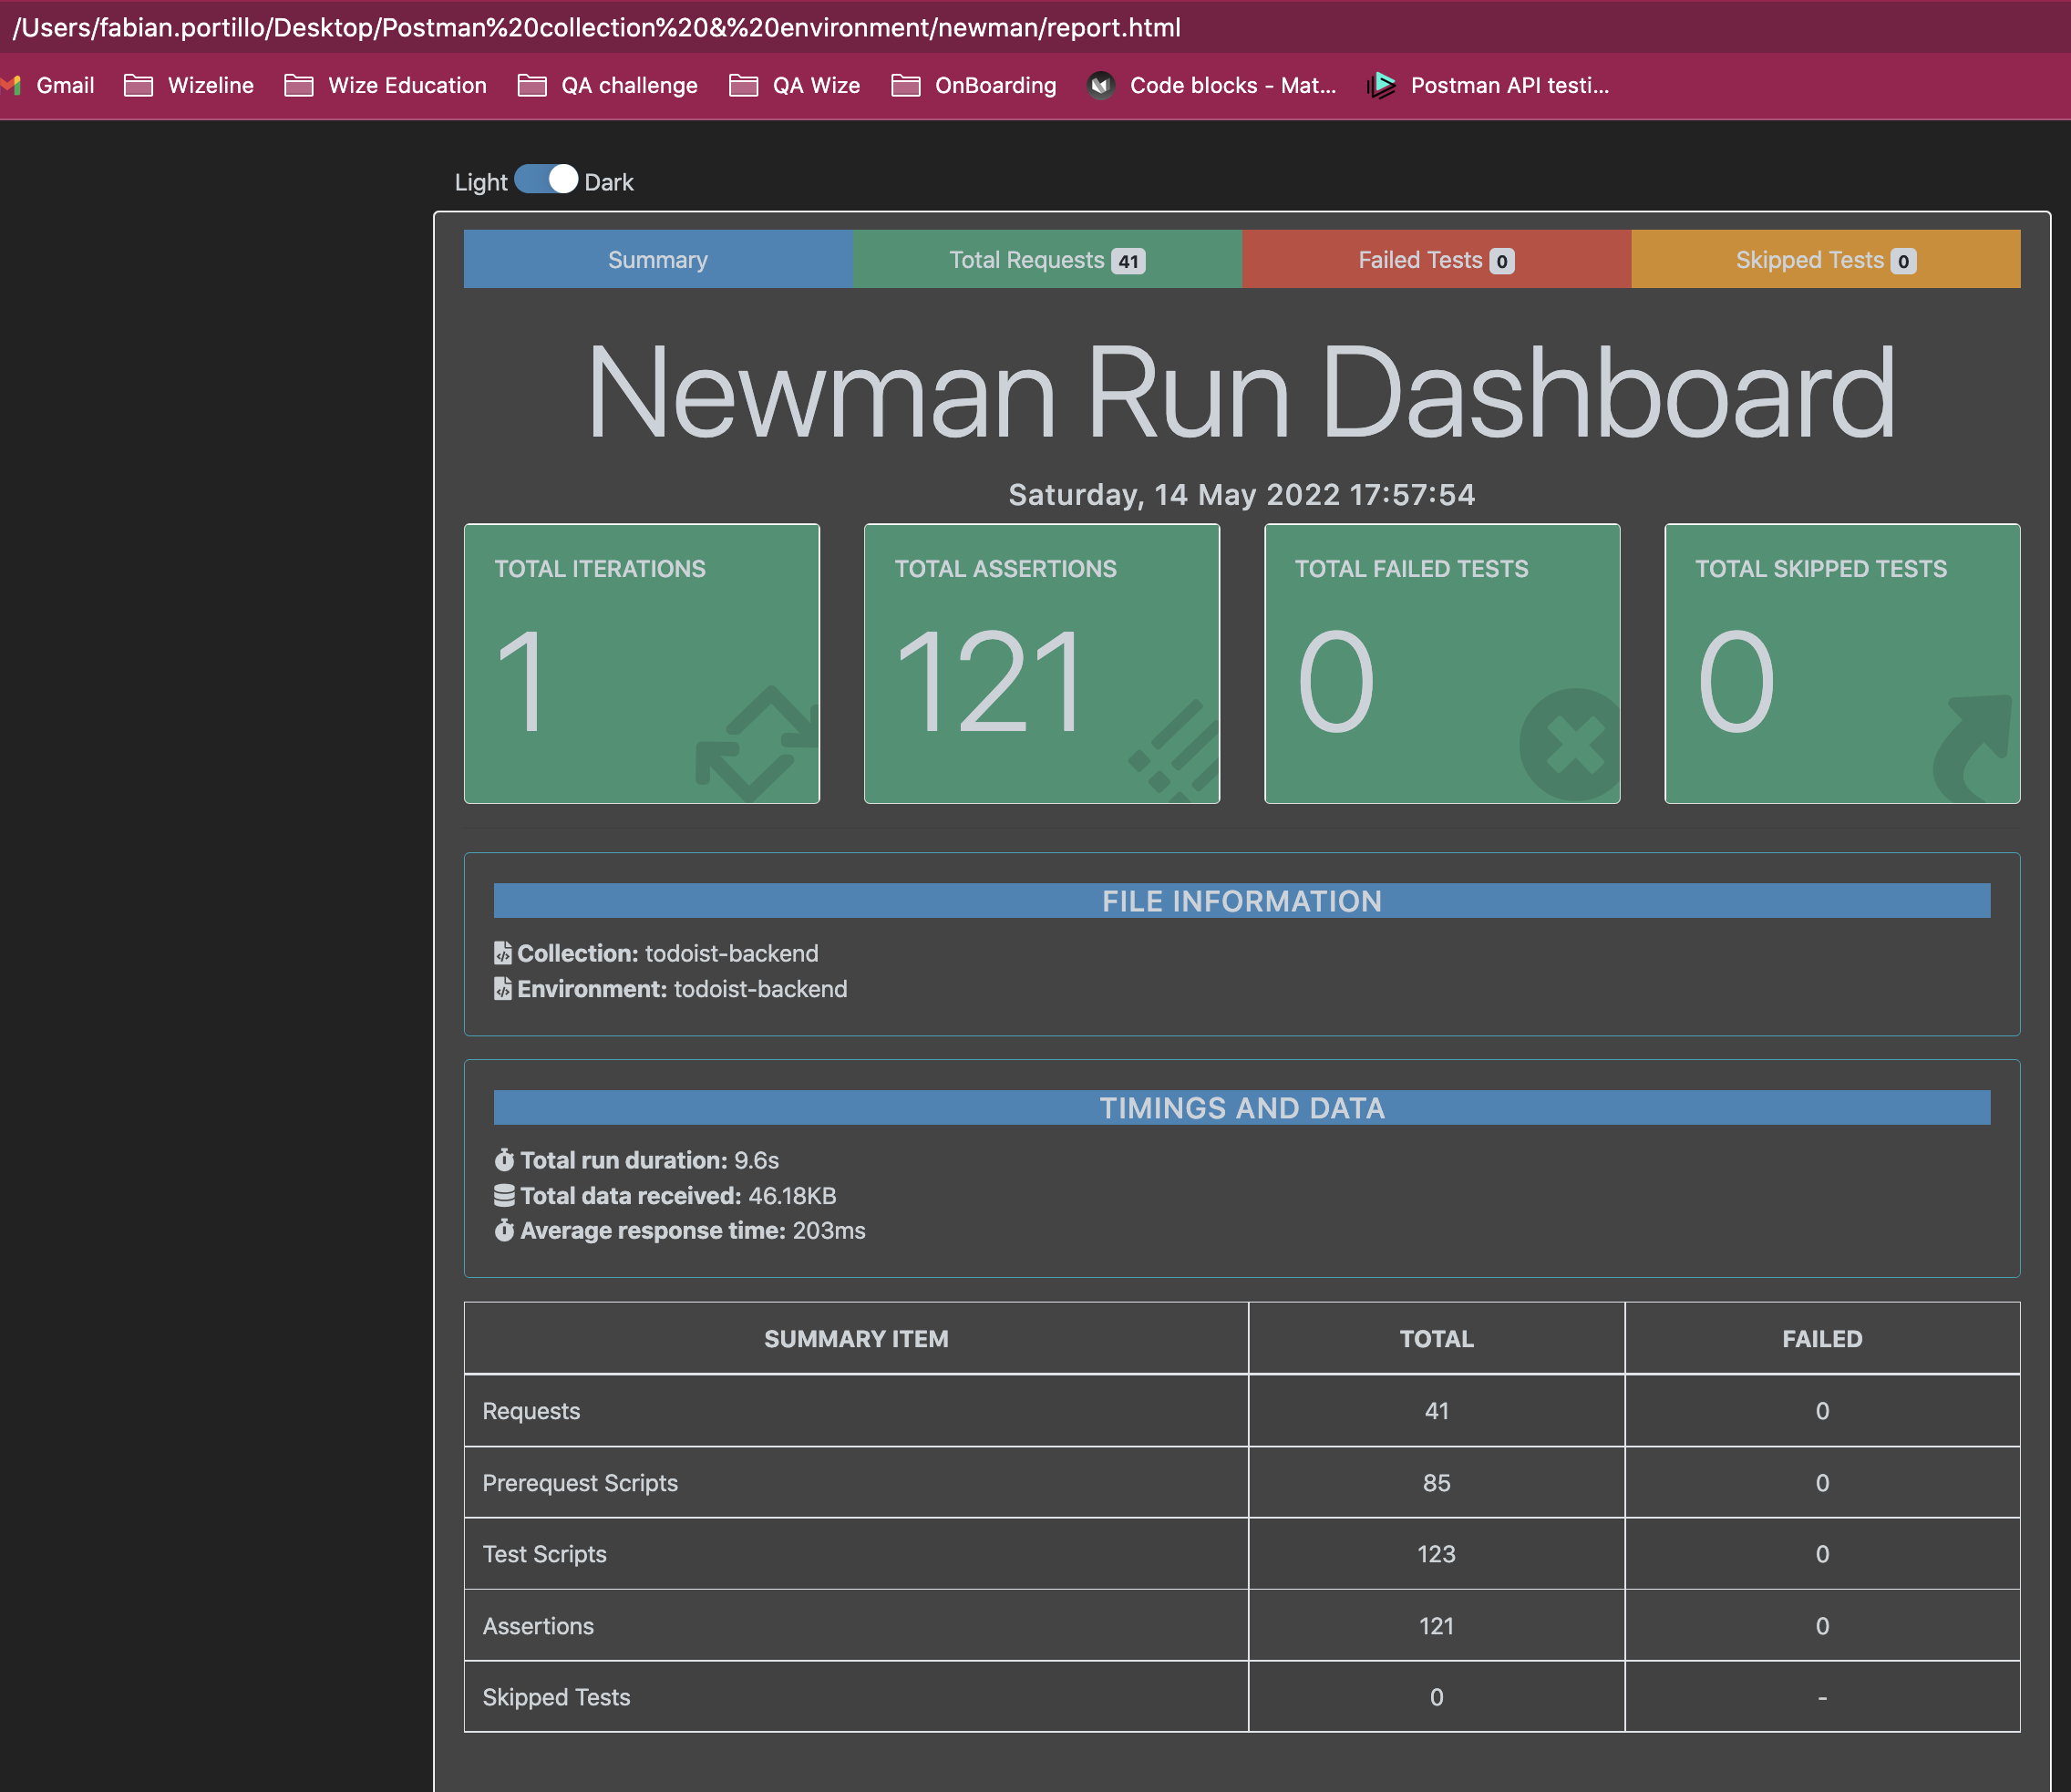Click the QA challenge folder icon

pyautogui.click(x=532, y=86)
